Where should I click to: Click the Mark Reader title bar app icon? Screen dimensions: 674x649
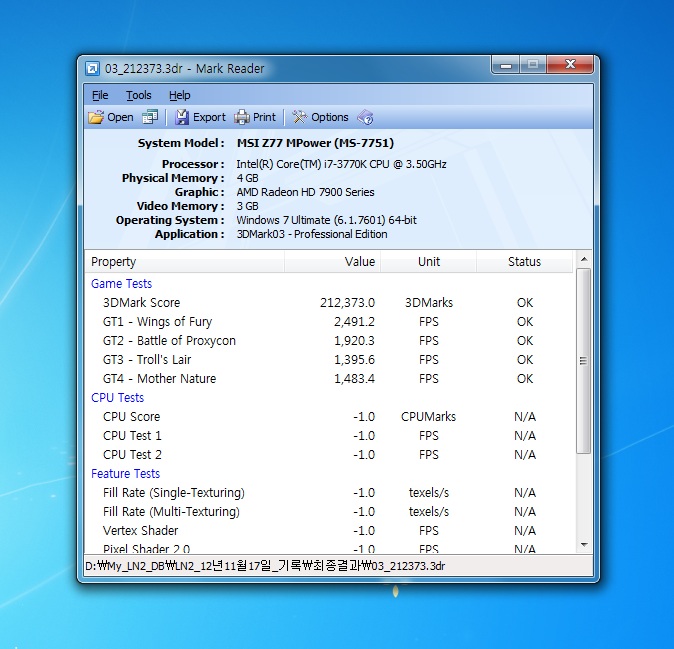92,68
